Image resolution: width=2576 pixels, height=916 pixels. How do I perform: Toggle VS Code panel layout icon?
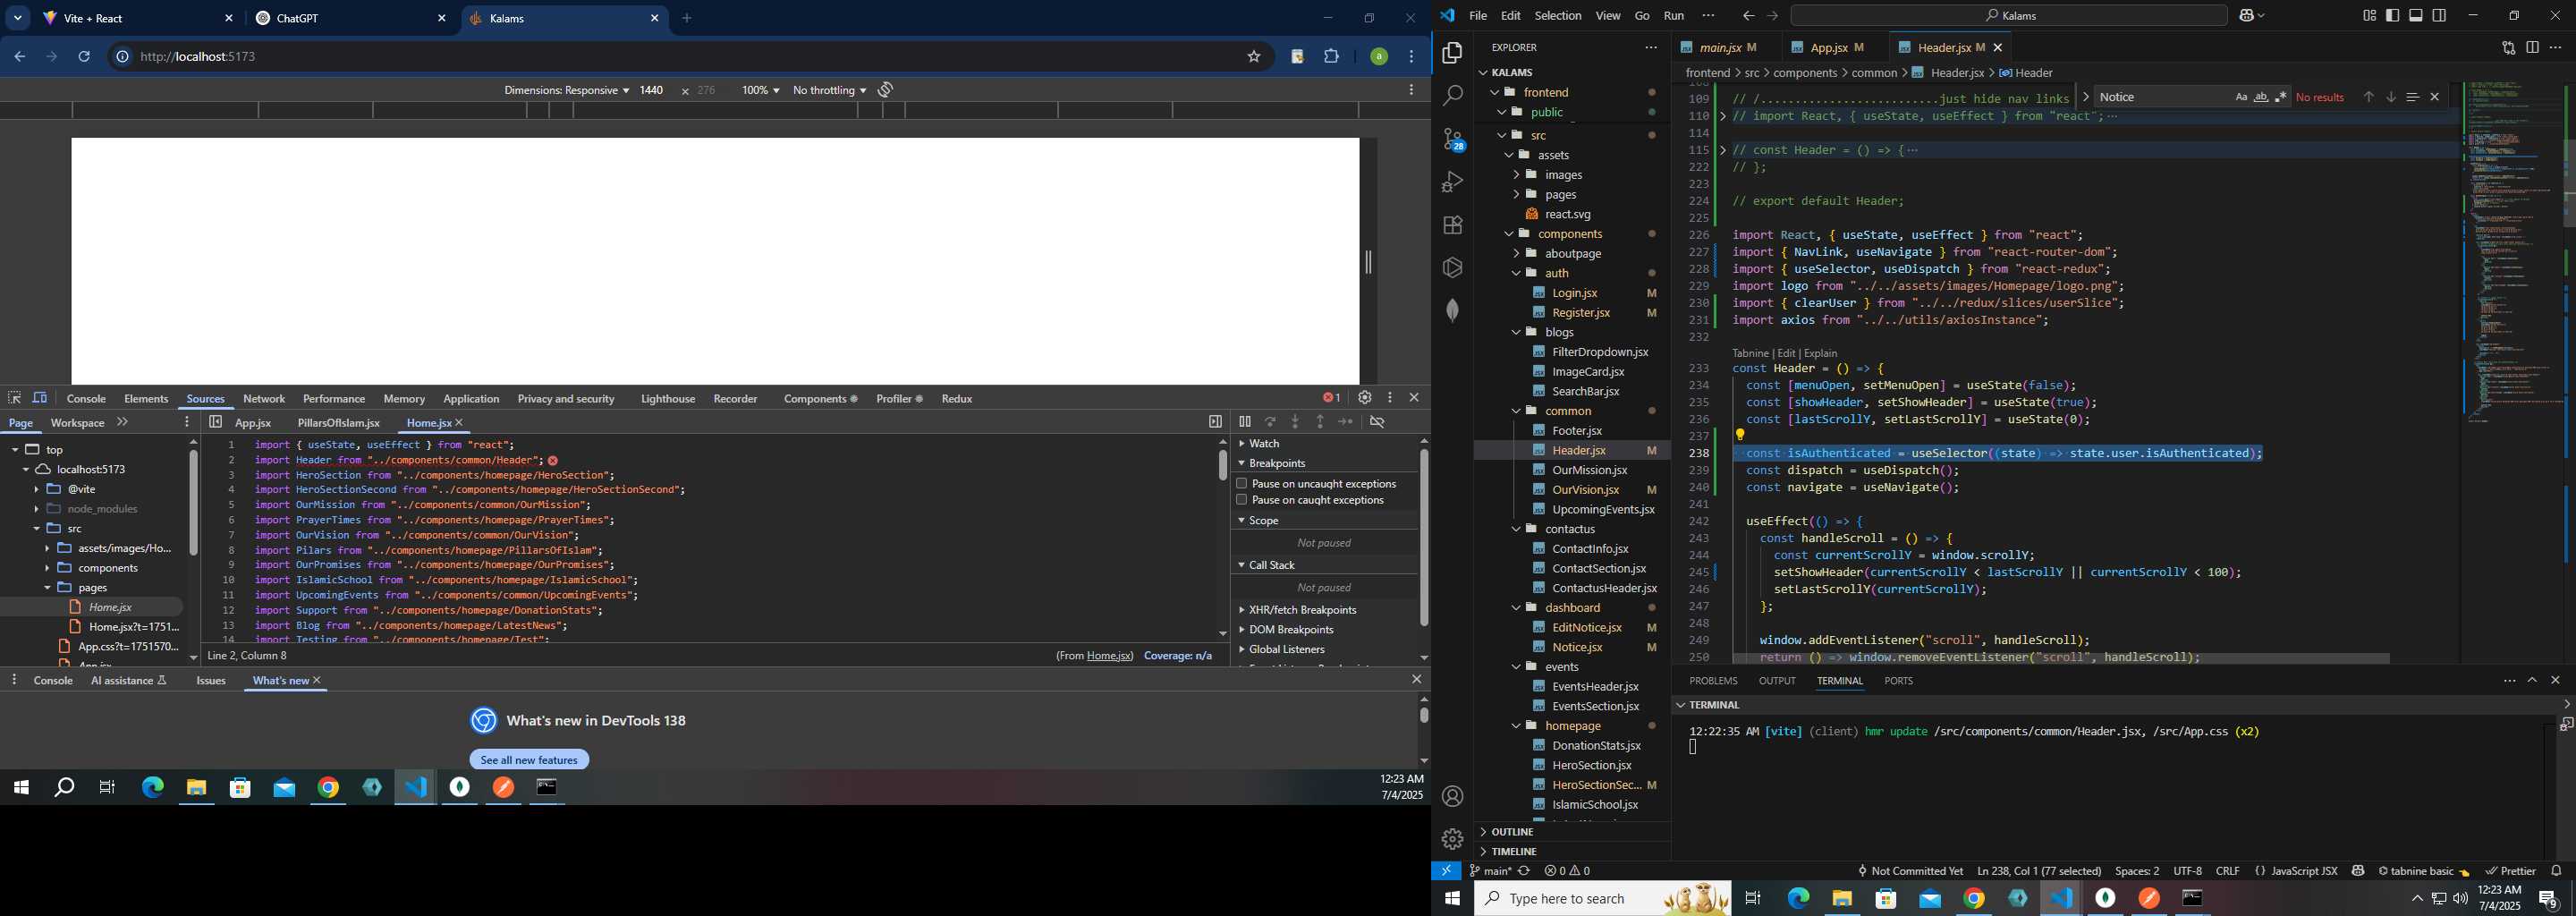[x=2416, y=15]
